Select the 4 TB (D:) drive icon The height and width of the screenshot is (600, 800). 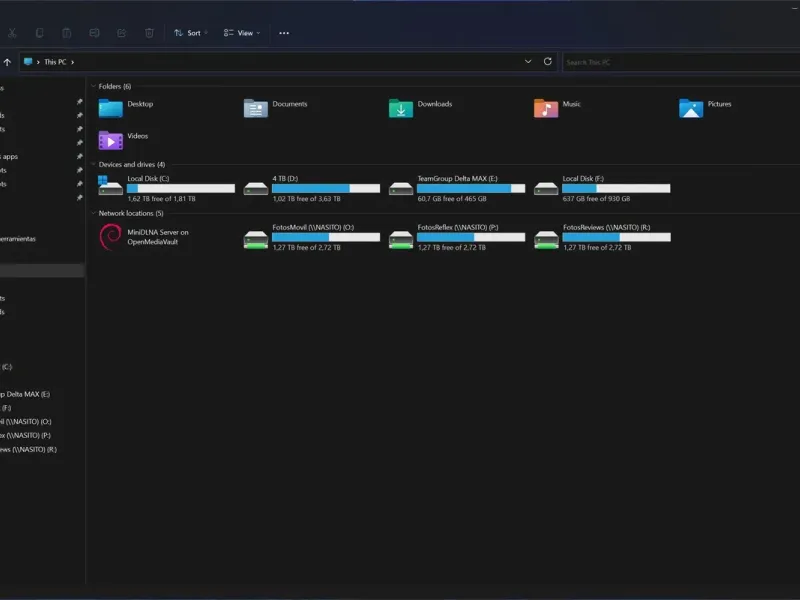click(x=256, y=189)
